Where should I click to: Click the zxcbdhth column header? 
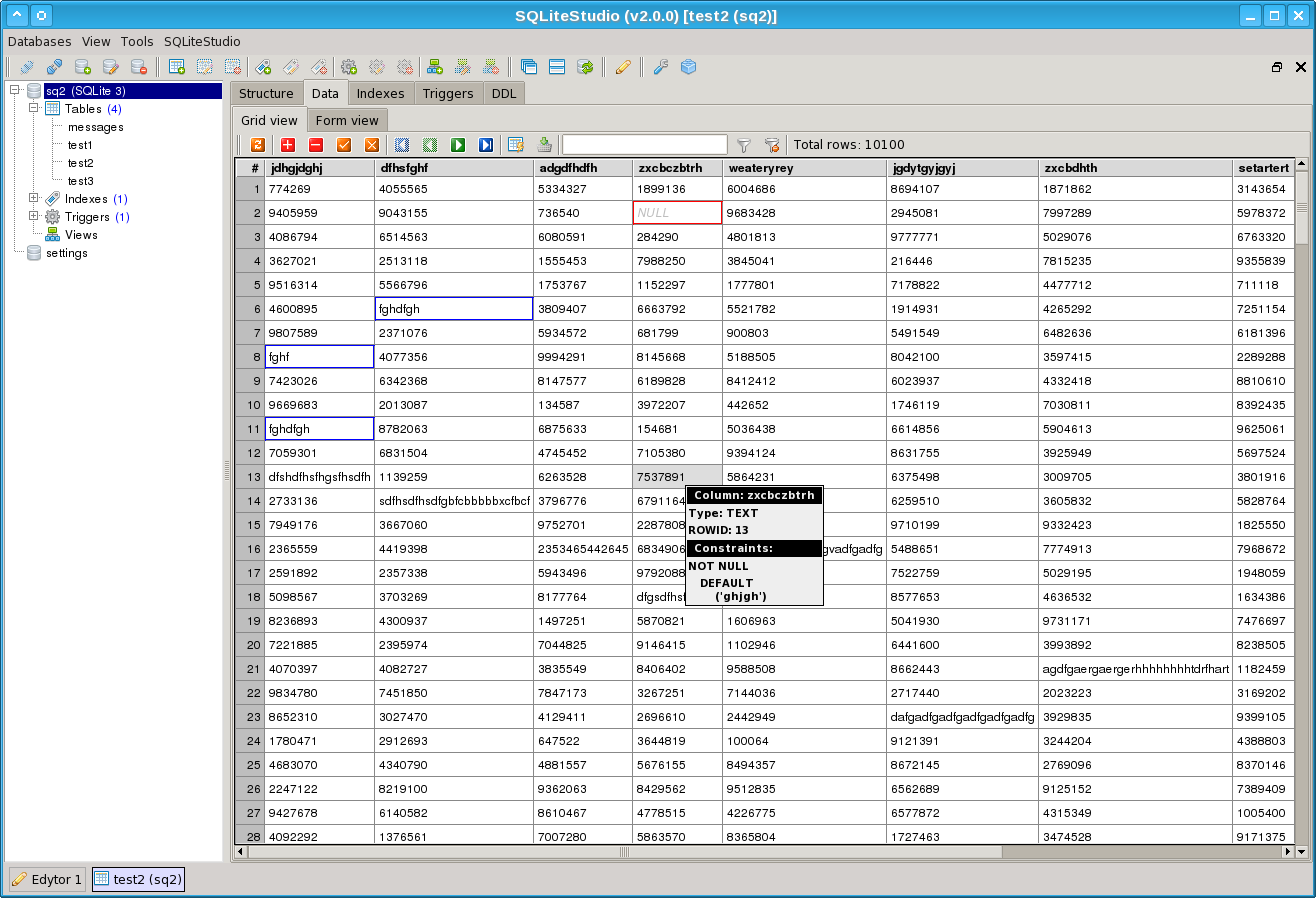1136,168
